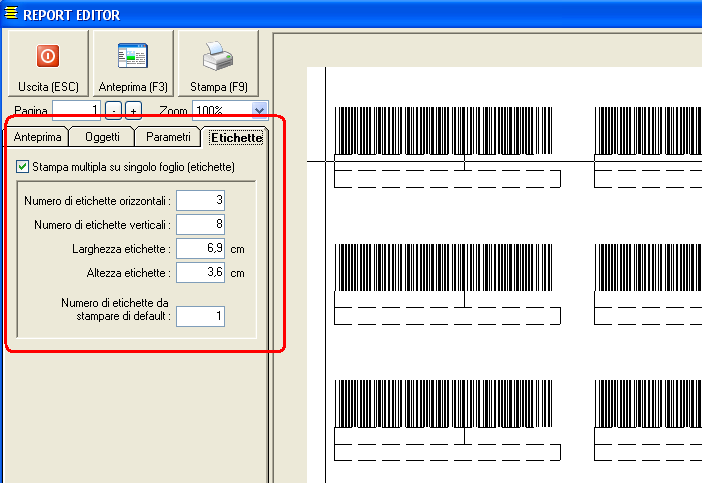Click the Larghezza etichette field

click(201, 248)
